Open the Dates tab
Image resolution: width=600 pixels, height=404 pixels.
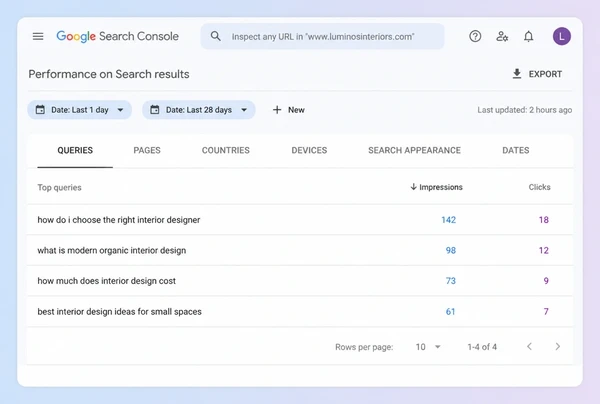click(516, 150)
